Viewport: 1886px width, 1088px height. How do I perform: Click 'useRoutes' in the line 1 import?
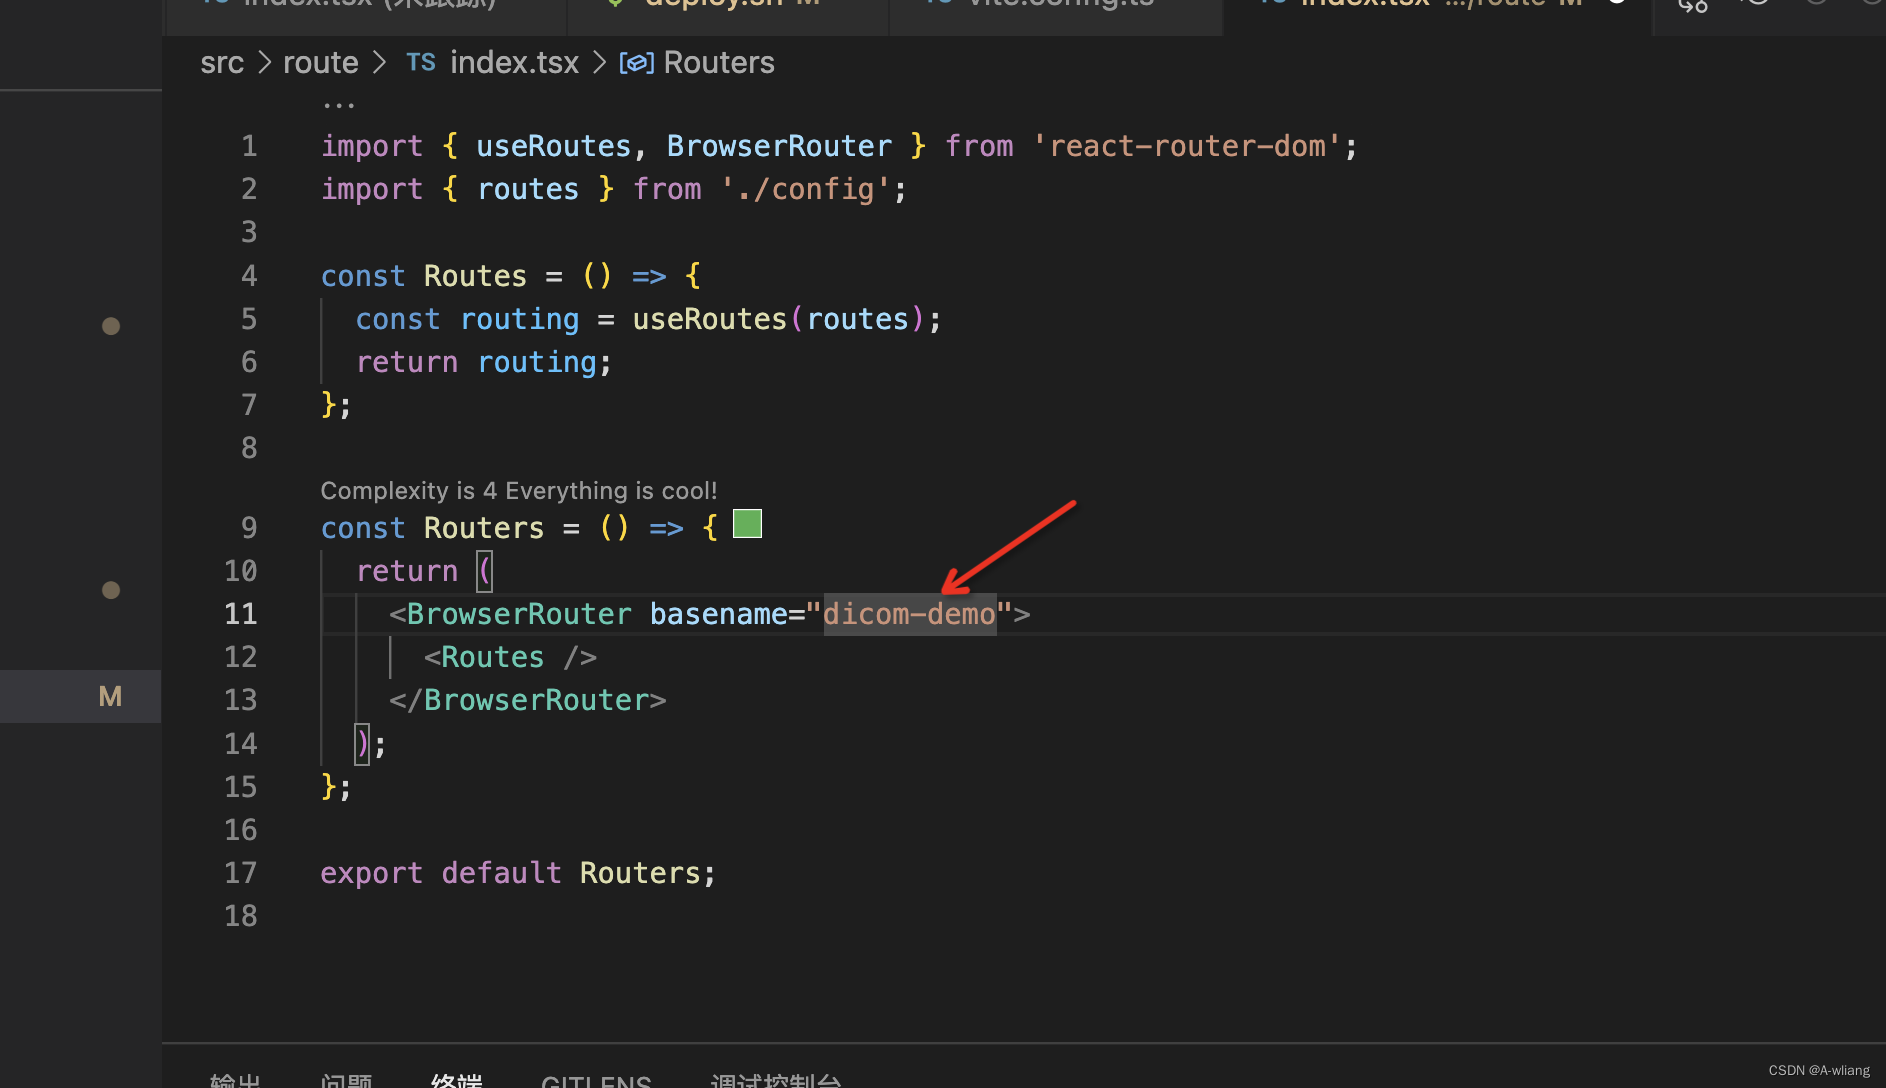[553, 146]
